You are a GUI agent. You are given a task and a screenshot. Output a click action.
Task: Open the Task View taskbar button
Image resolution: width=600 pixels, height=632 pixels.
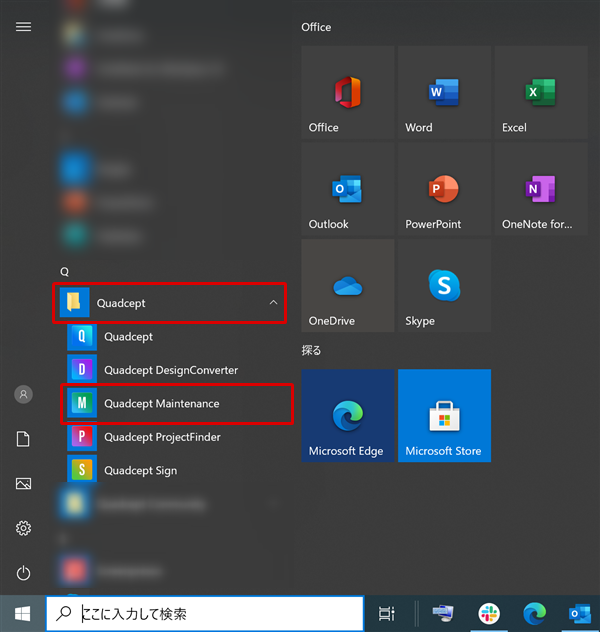pyautogui.click(x=386, y=613)
